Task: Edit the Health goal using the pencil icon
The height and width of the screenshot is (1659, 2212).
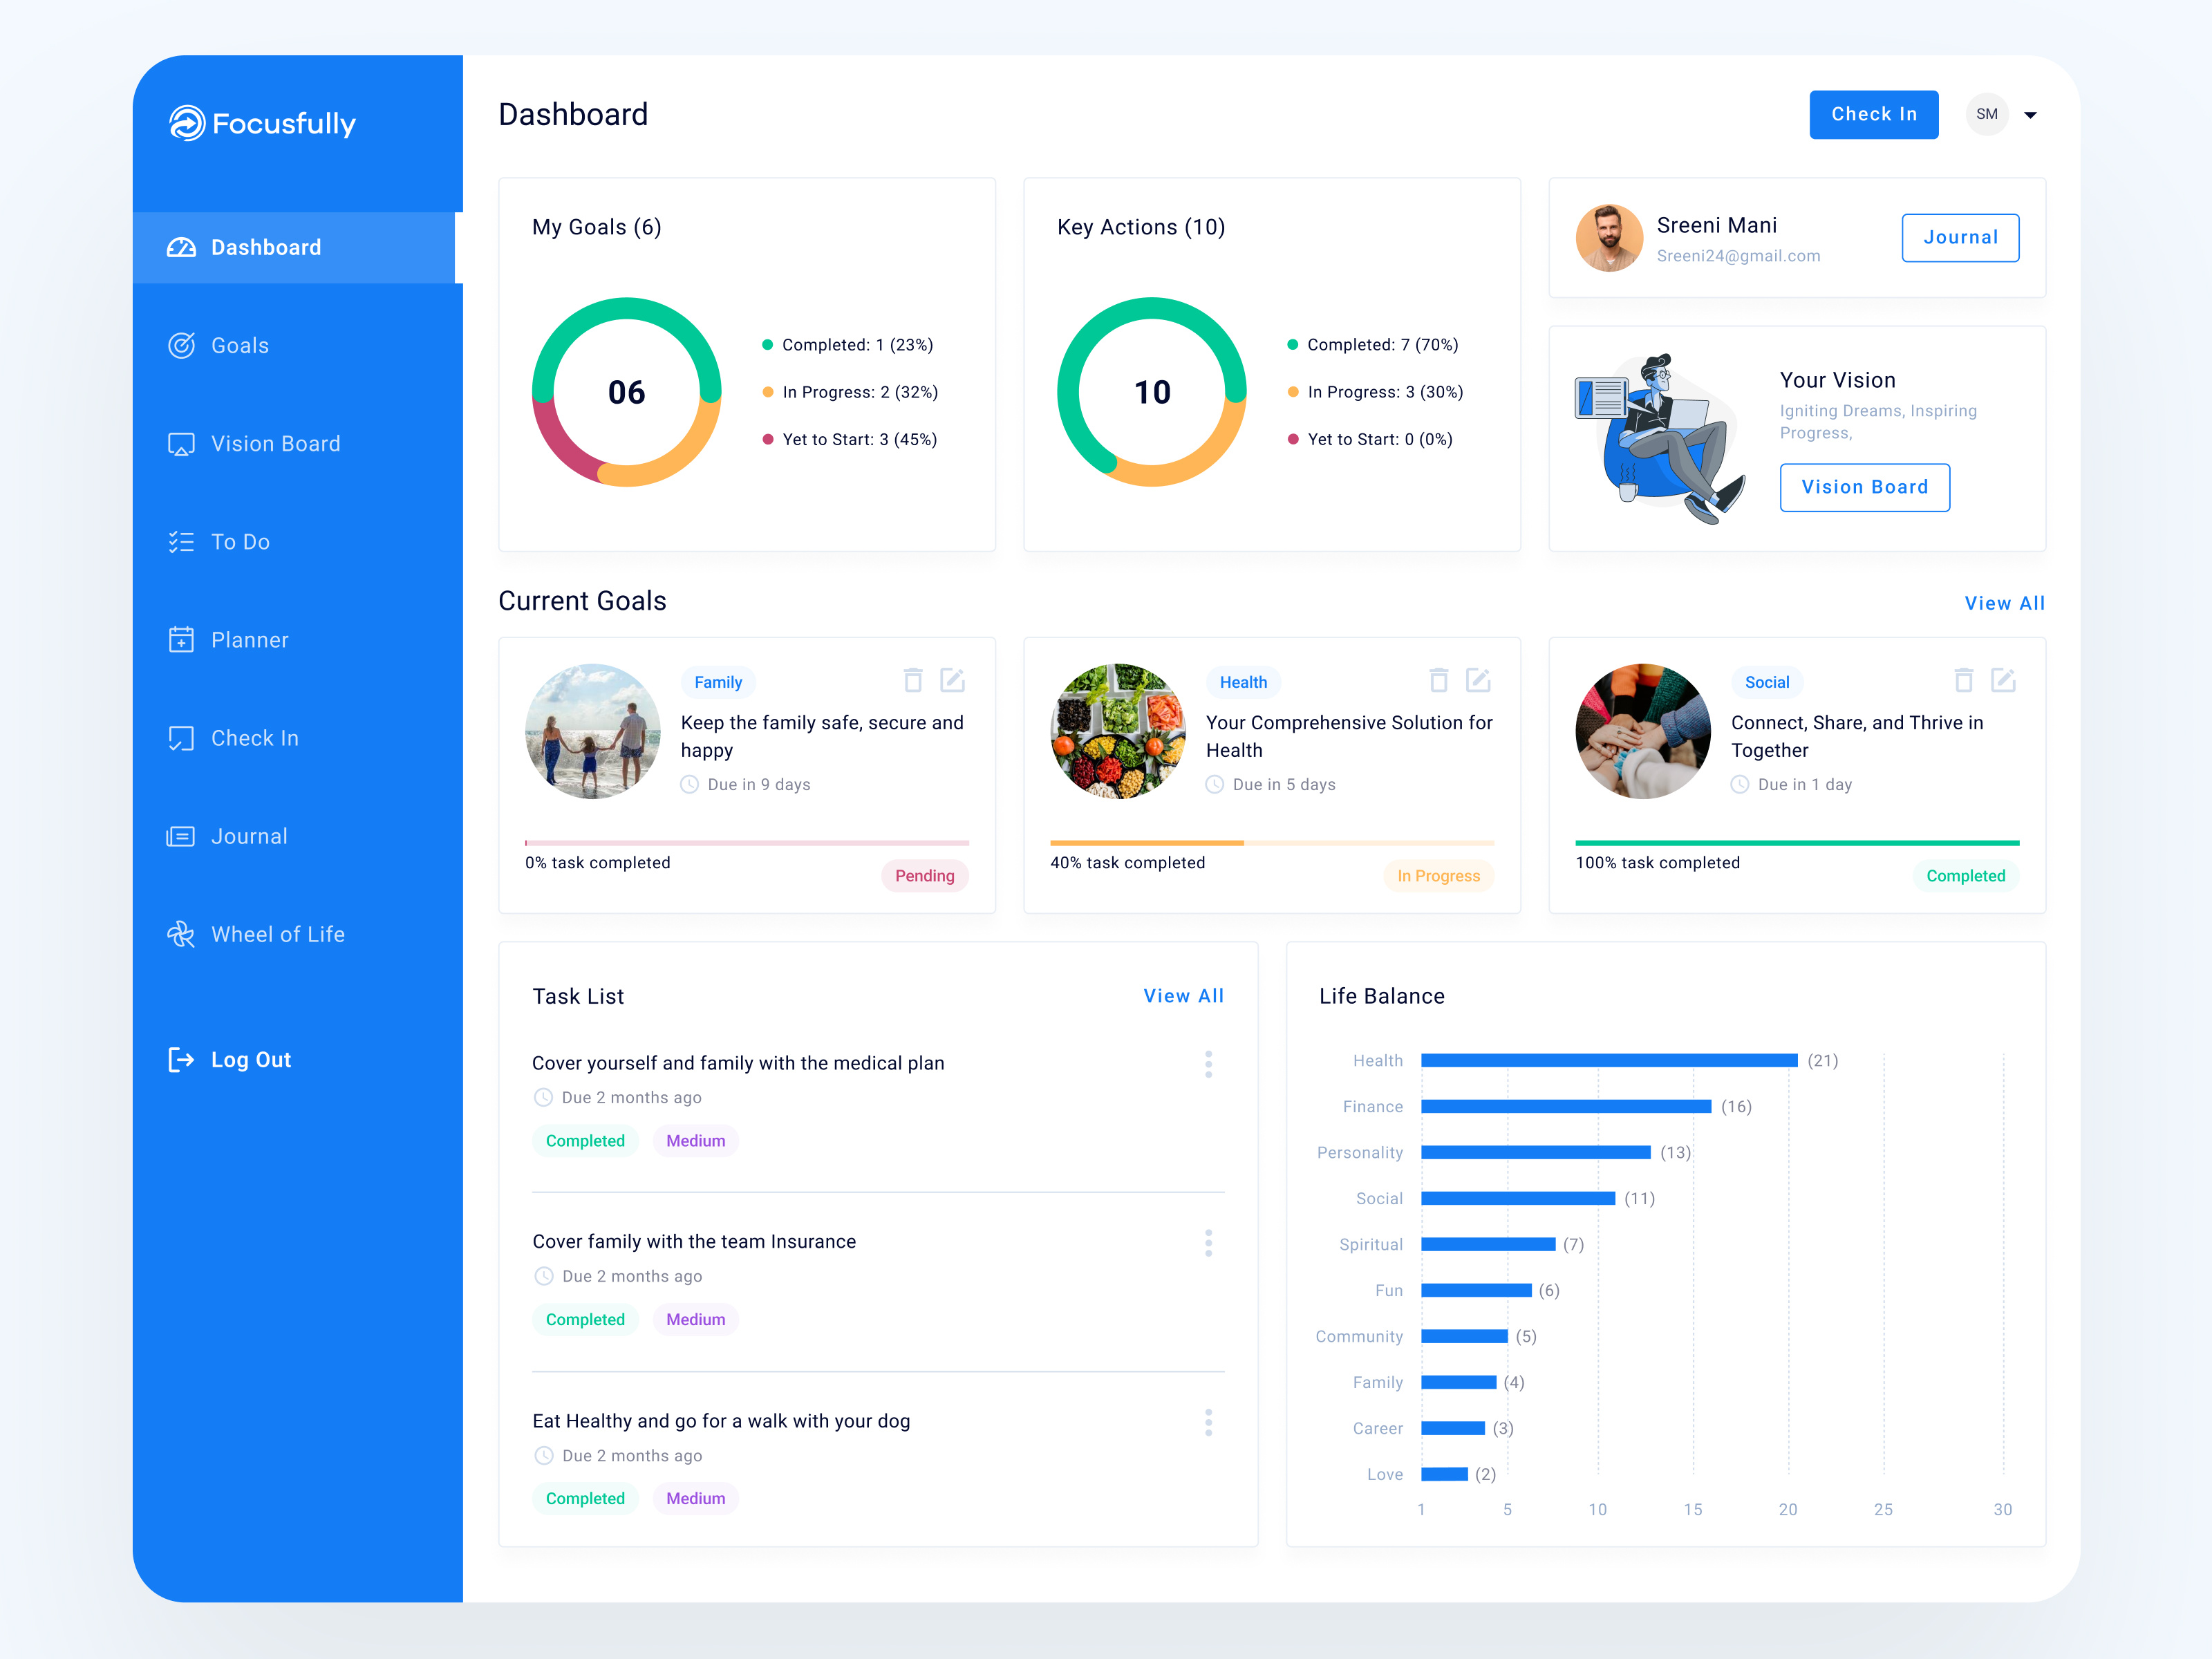Action: coord(1479,679)
